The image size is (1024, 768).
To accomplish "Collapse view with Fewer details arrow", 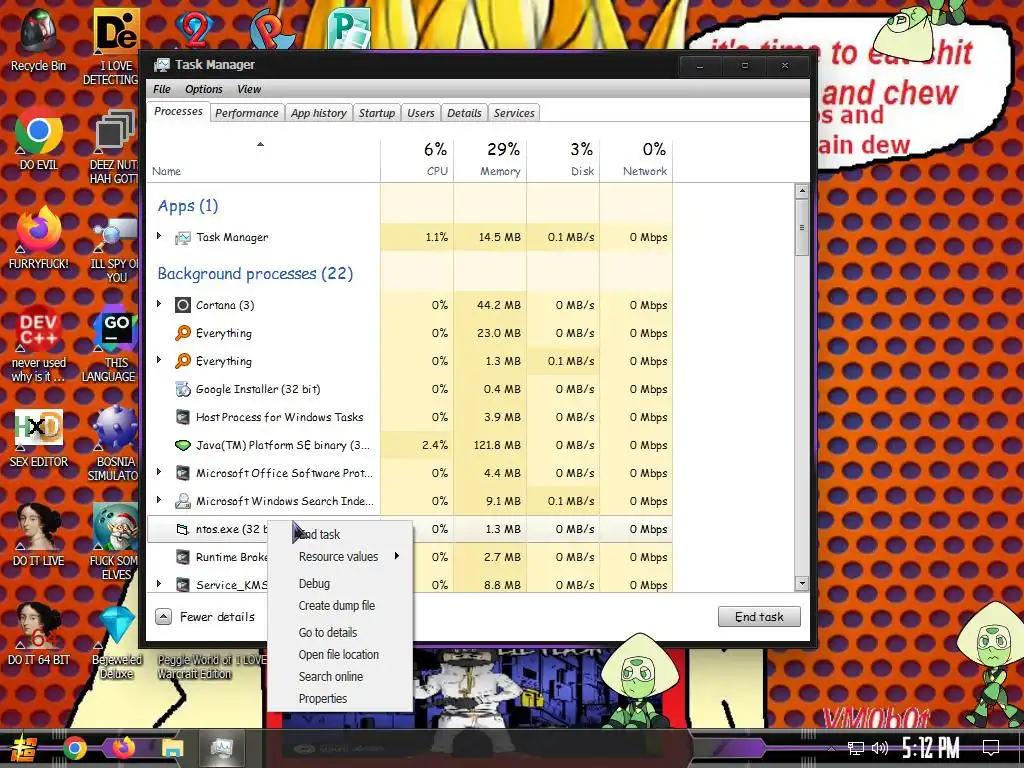I will point(164,616).
